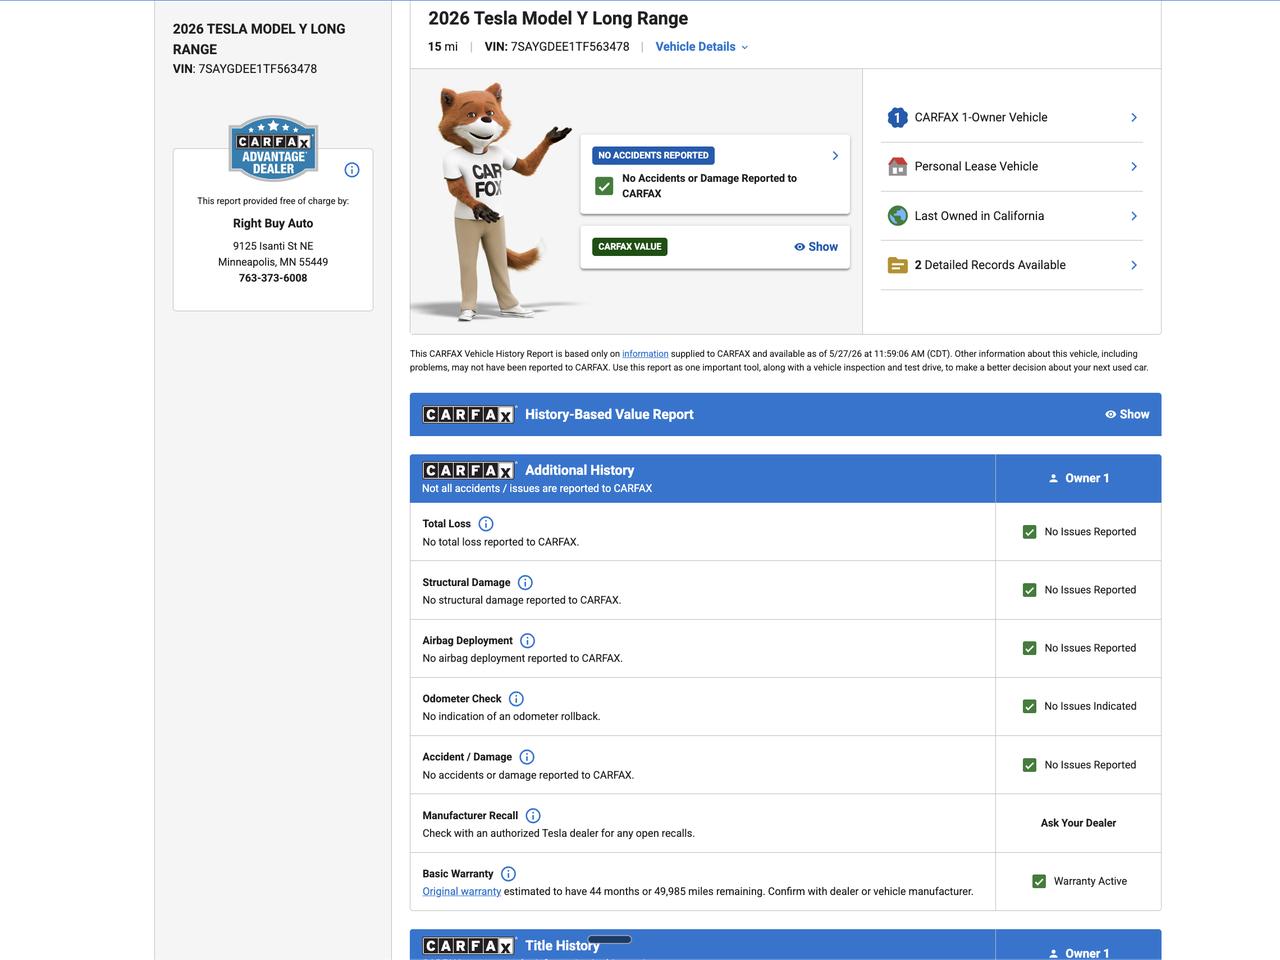Click the NO ACCIDENTS REPORTED badge

pyautogui.click(x=653, y=156)
